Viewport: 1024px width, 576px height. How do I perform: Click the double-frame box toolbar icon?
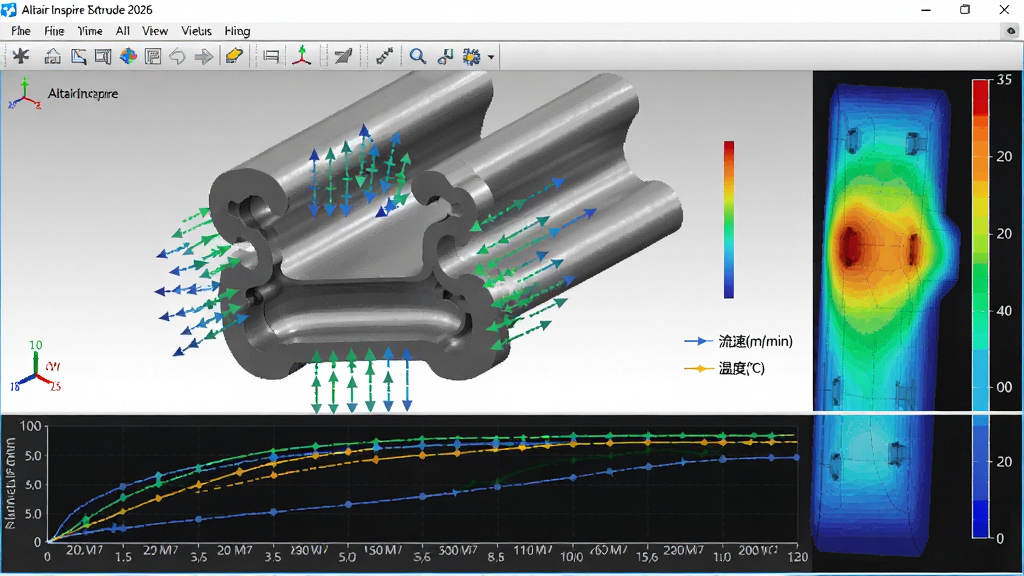coord(103,57)
